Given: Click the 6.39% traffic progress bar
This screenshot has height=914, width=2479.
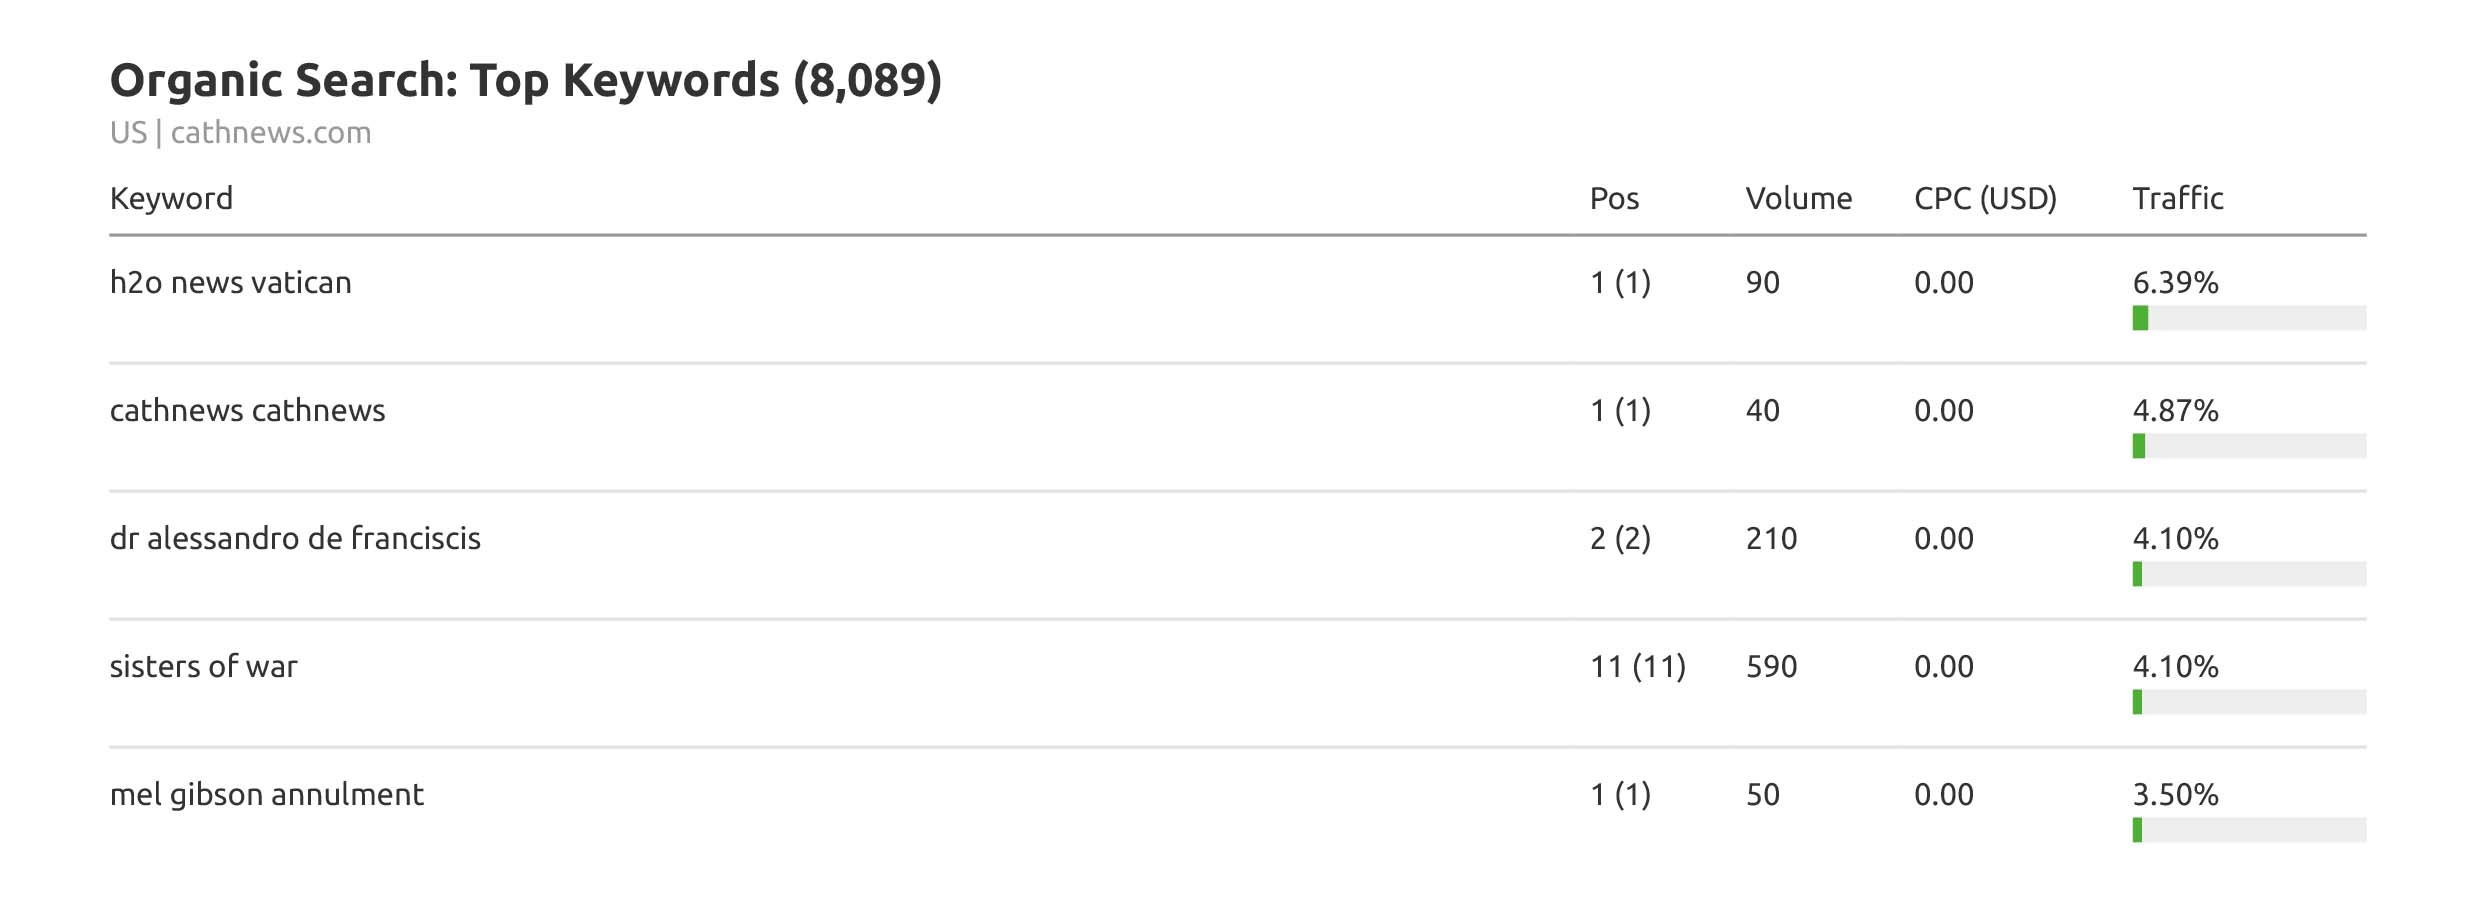Looking at the screenshot, I should [2248, 318].
